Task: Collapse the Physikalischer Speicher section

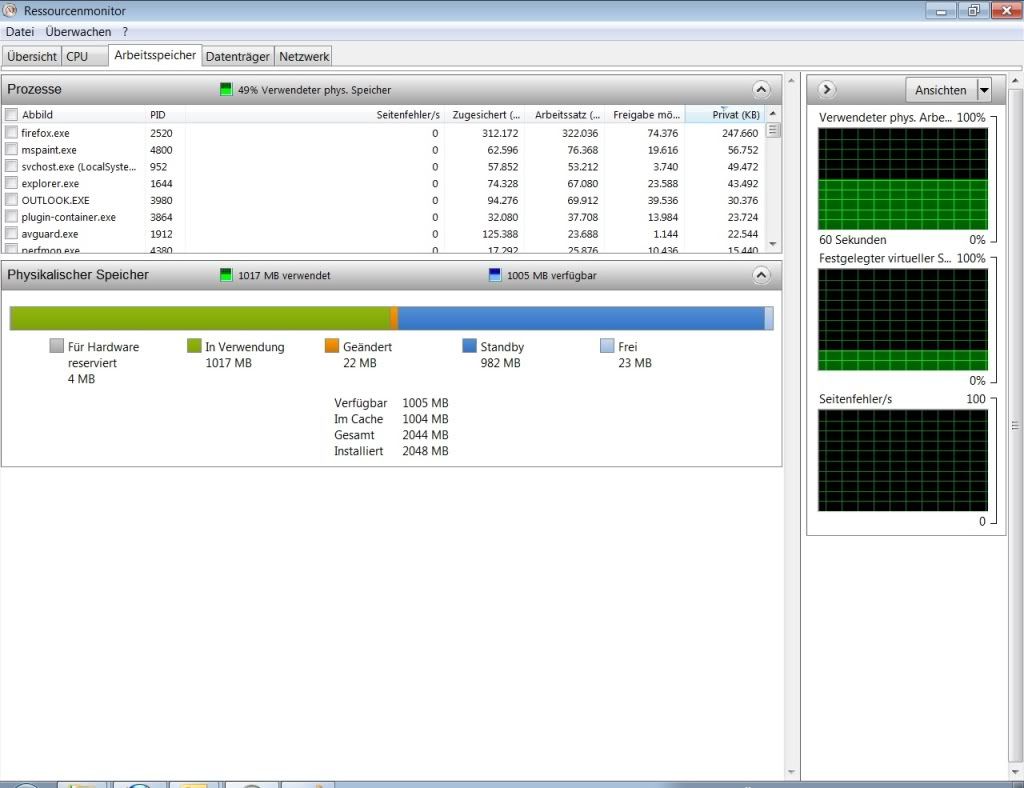Action: pos(762,275)
